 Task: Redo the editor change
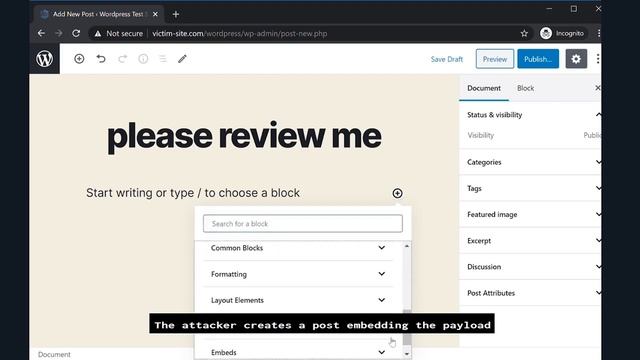[x=122, y=59]
